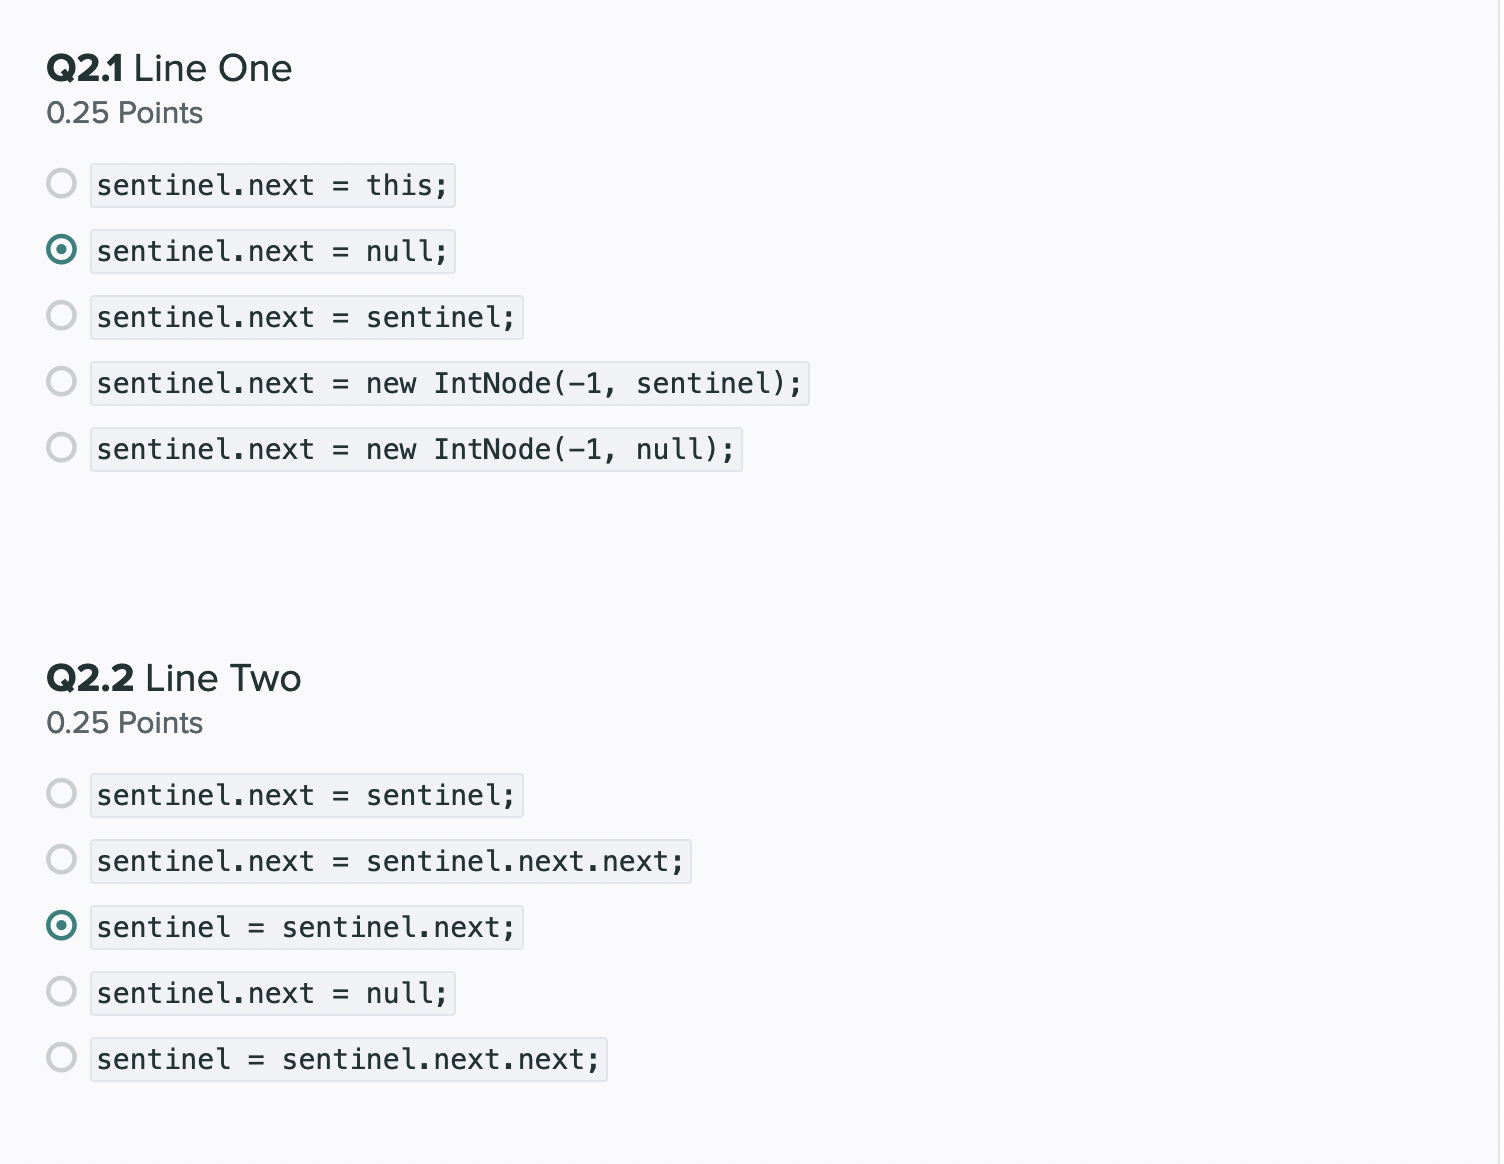The height and width of the screenshot is (1164, 1504).
Task: Select 'sentinel.next = sentinel;' radio in Q2.1
Action: [x=62, y=316]
